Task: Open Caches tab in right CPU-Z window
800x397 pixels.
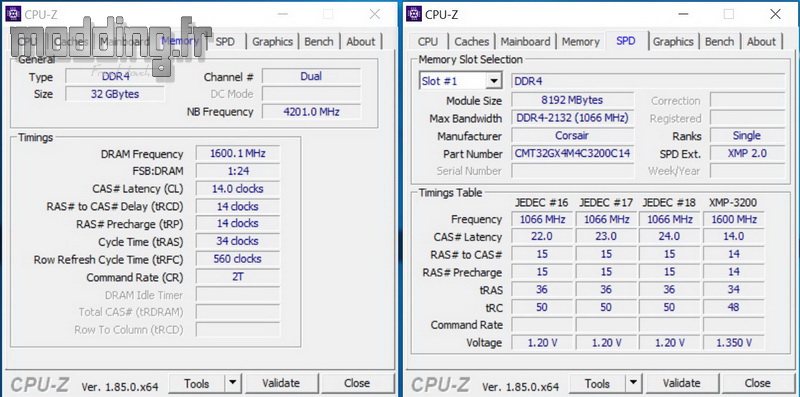Action: (x=471, y=41)
